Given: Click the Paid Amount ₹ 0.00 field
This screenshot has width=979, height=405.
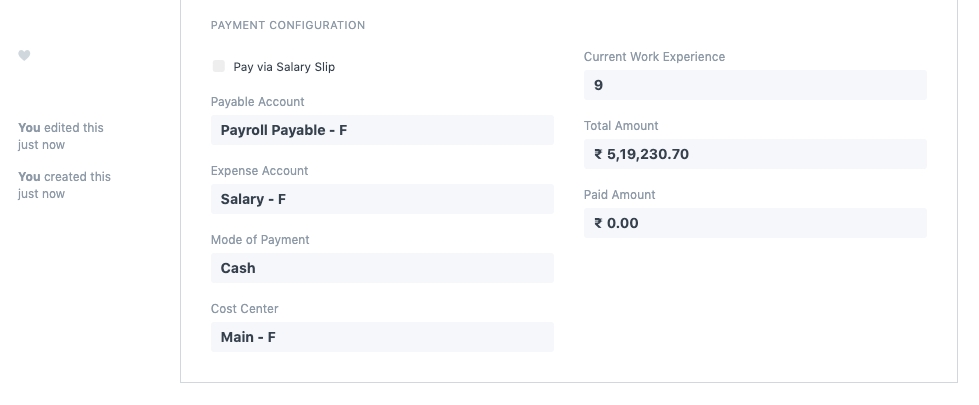Looking at the screenshot, I should coord(754,223).
